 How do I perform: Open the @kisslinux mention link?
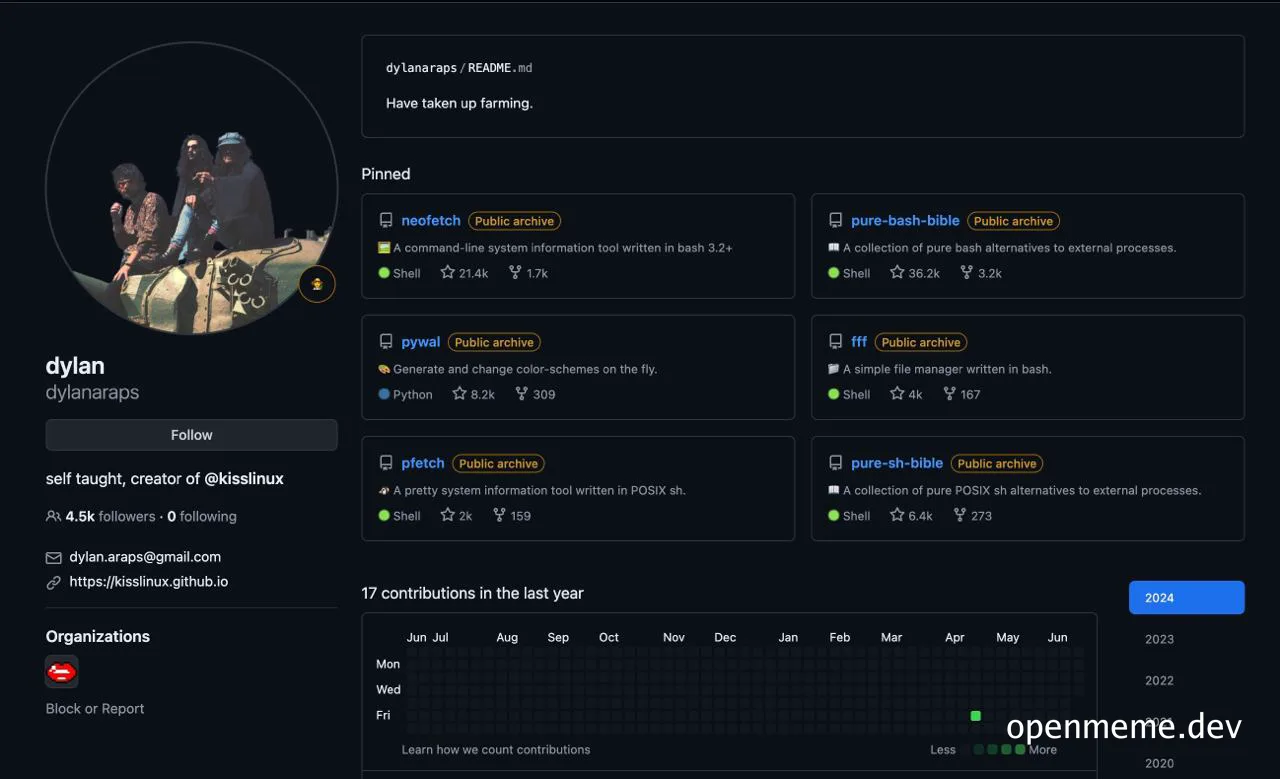pyautogui.click(x=244, y=479)
